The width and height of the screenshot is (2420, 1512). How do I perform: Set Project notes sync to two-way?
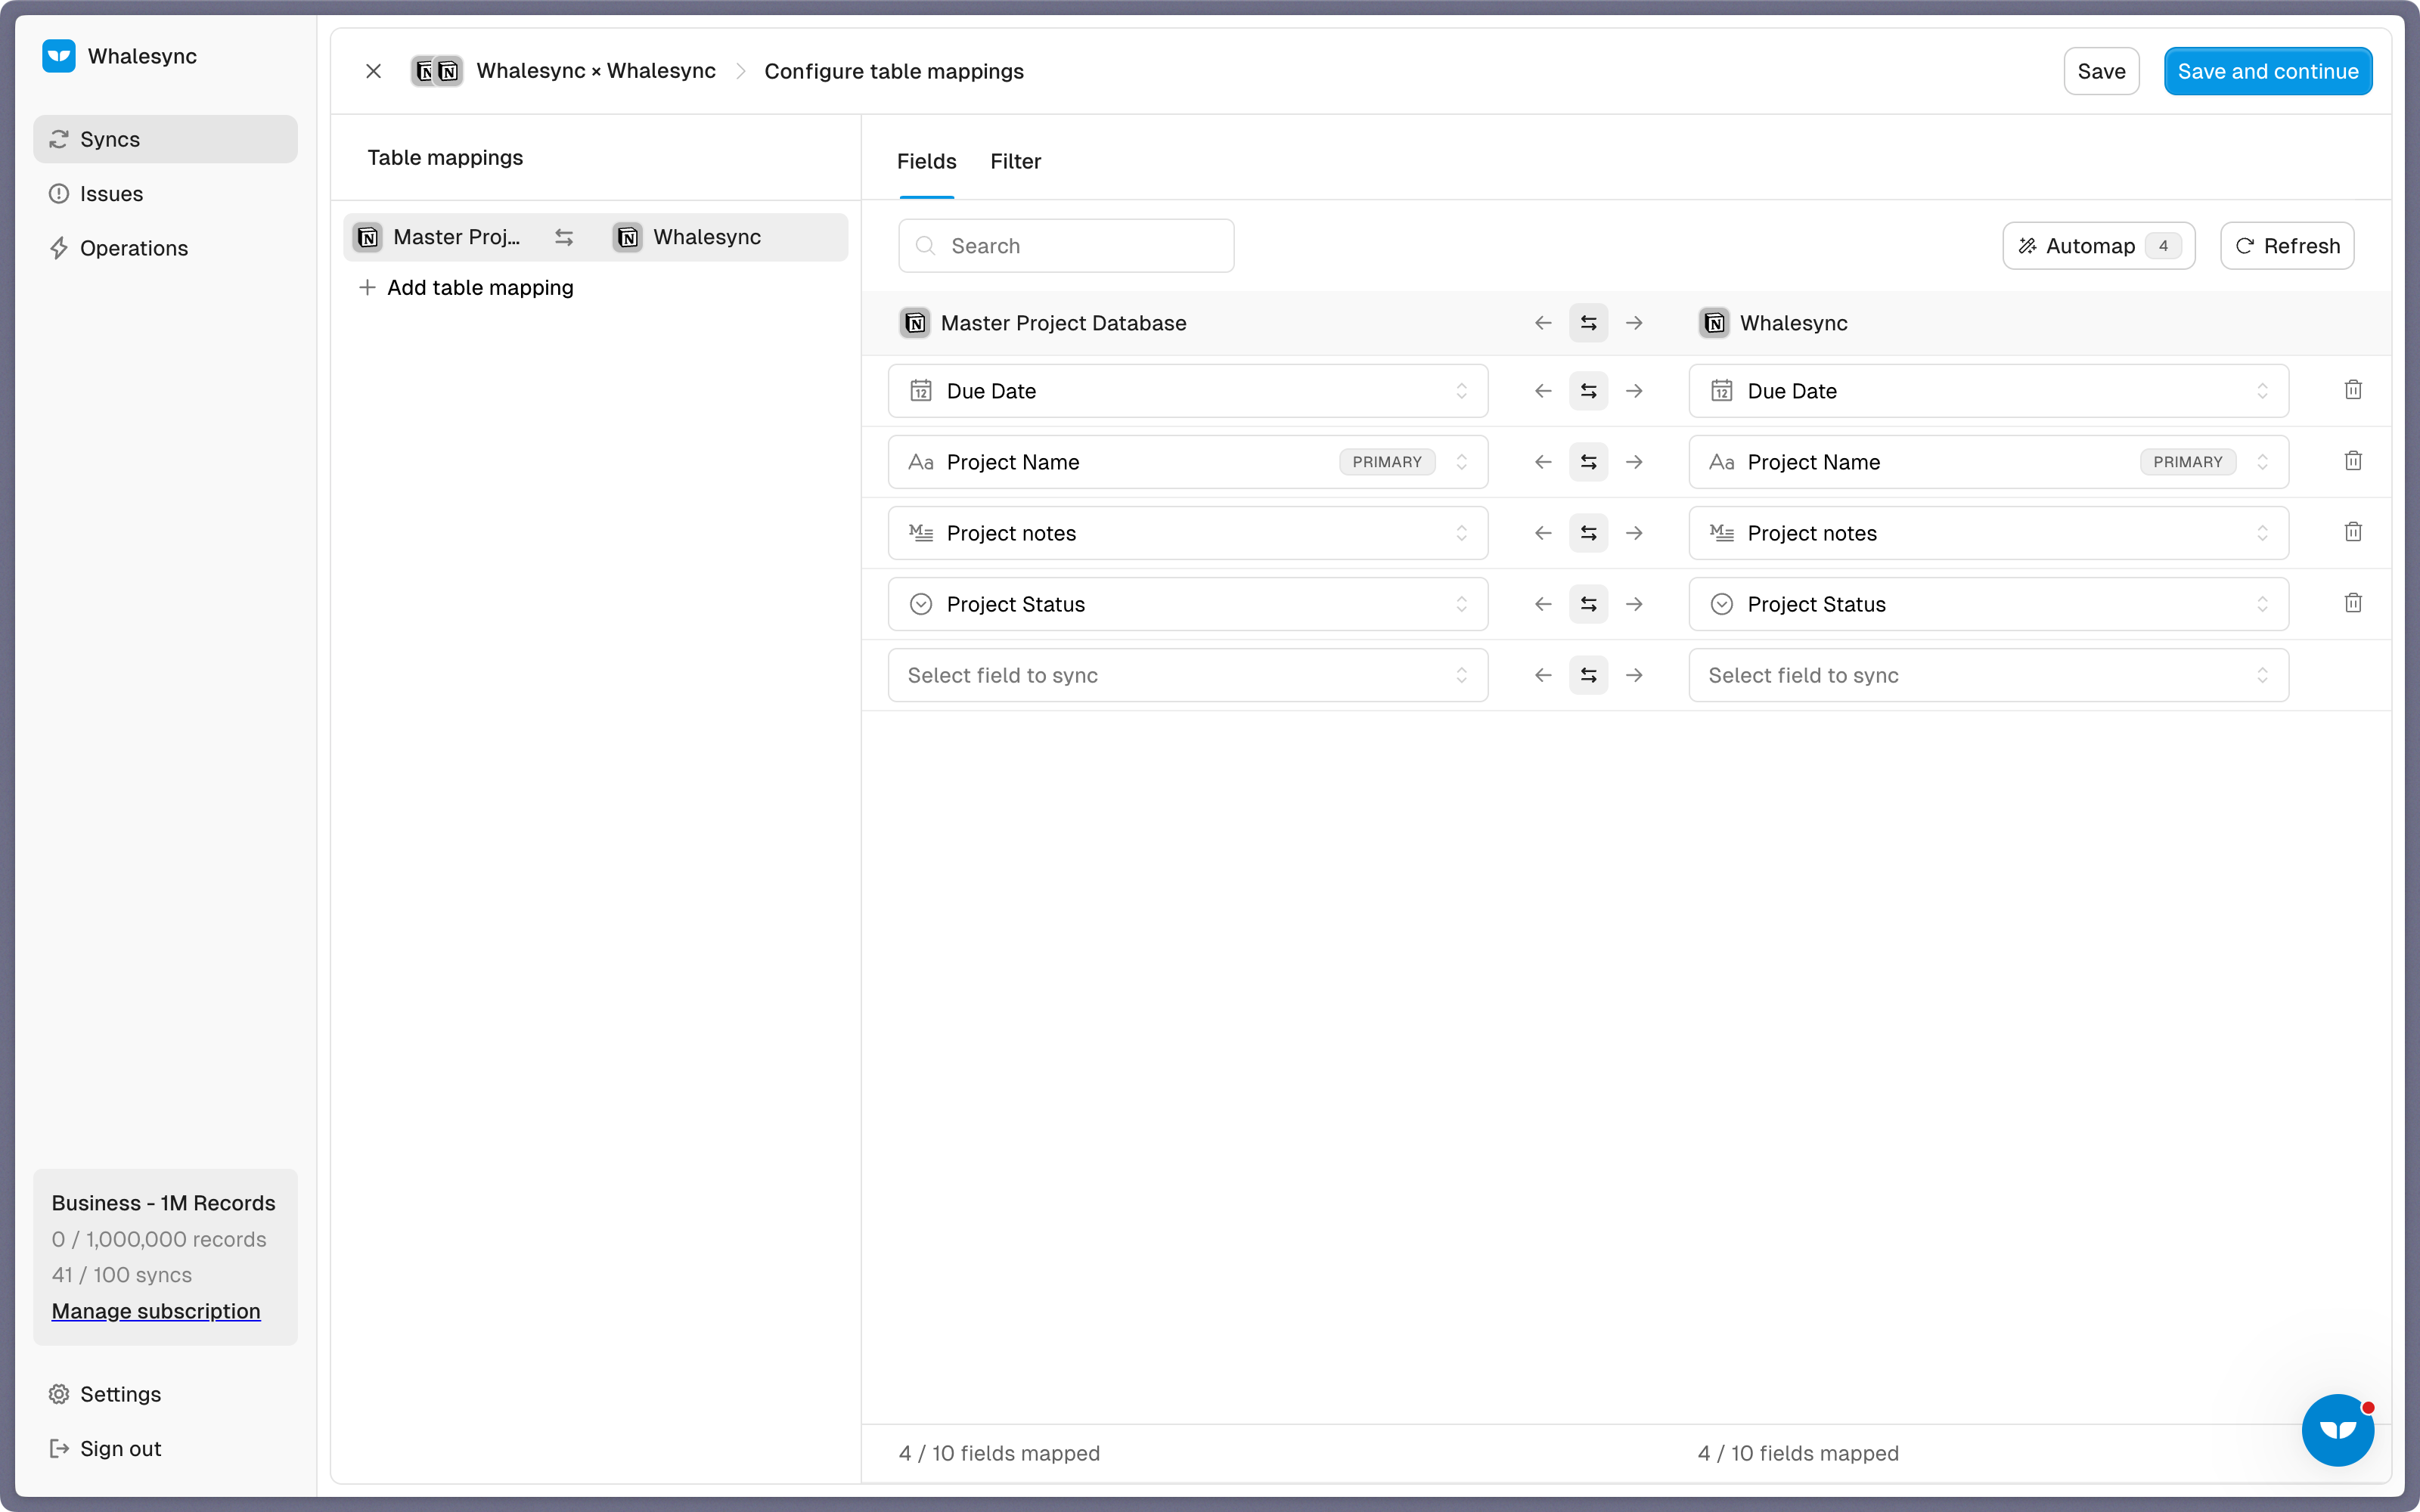point(1588,533)
